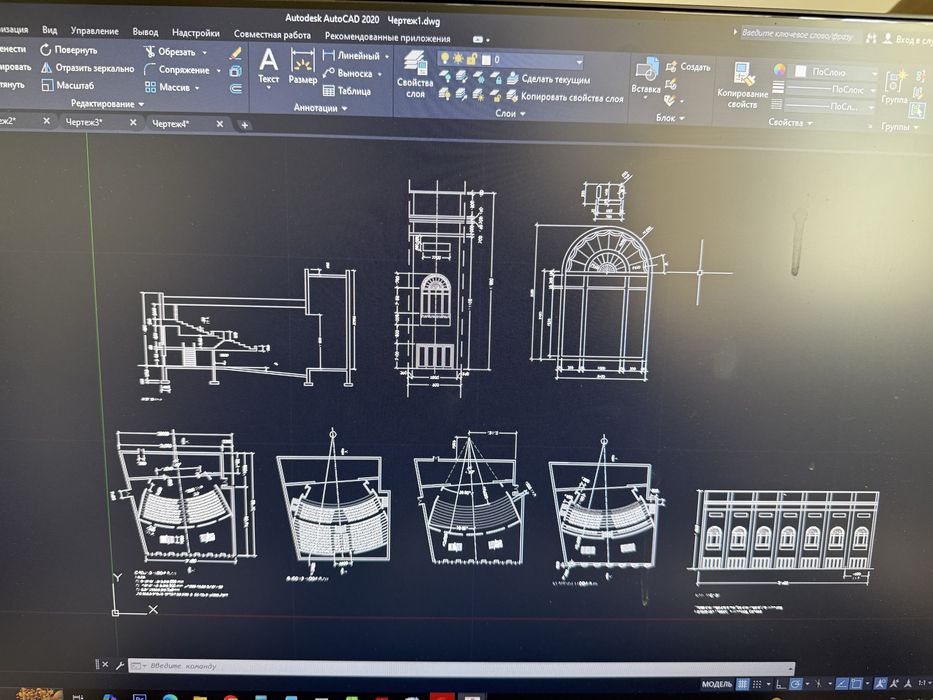Select the Размер dimension tool
The image size is (933, 700).
click(303, 67)
